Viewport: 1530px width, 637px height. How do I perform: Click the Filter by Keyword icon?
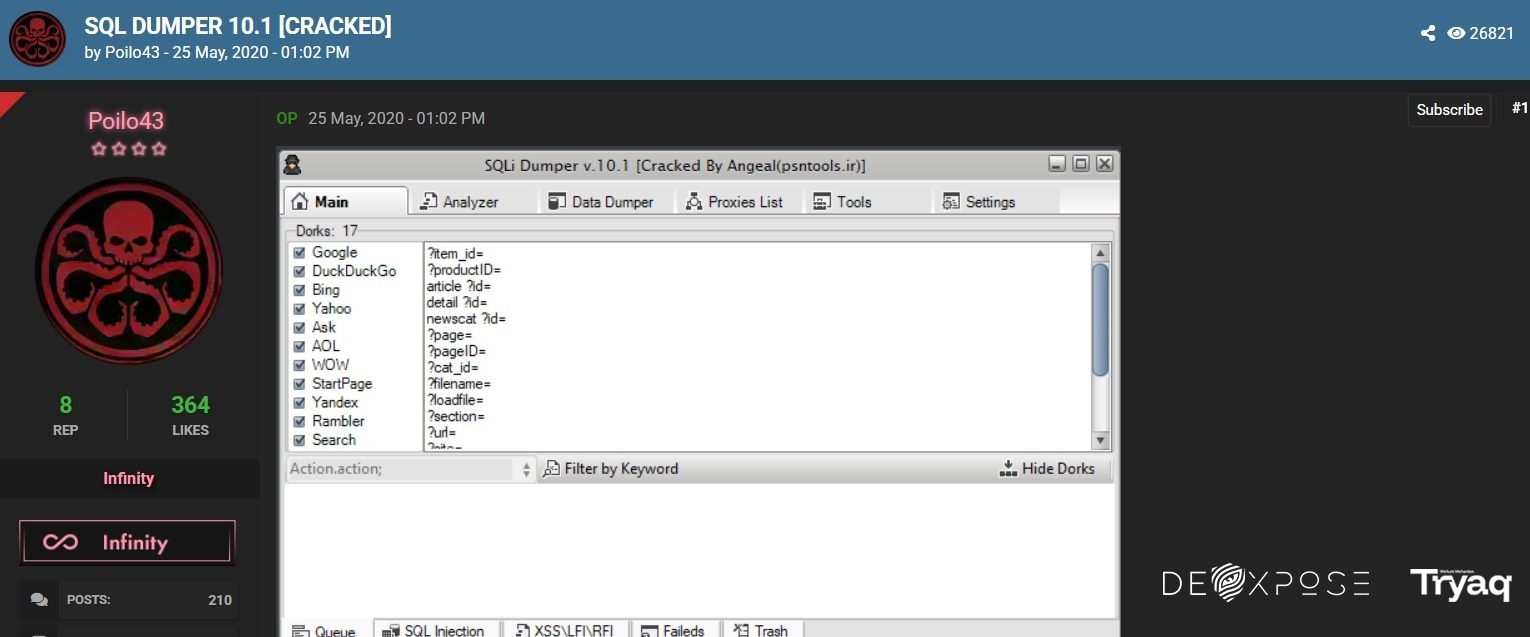(551, 469)
